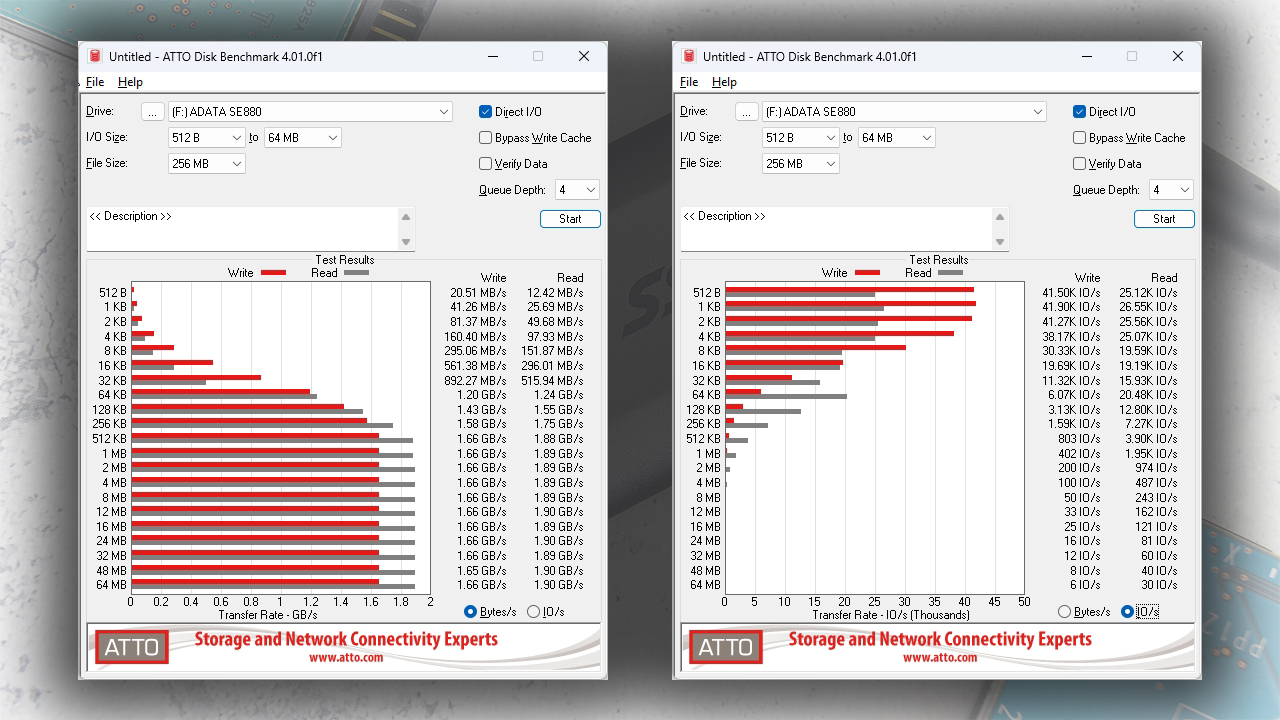Select Bytes/s radio button in right window
This screenshot has width=1280, height=720.
point(1064,612)
